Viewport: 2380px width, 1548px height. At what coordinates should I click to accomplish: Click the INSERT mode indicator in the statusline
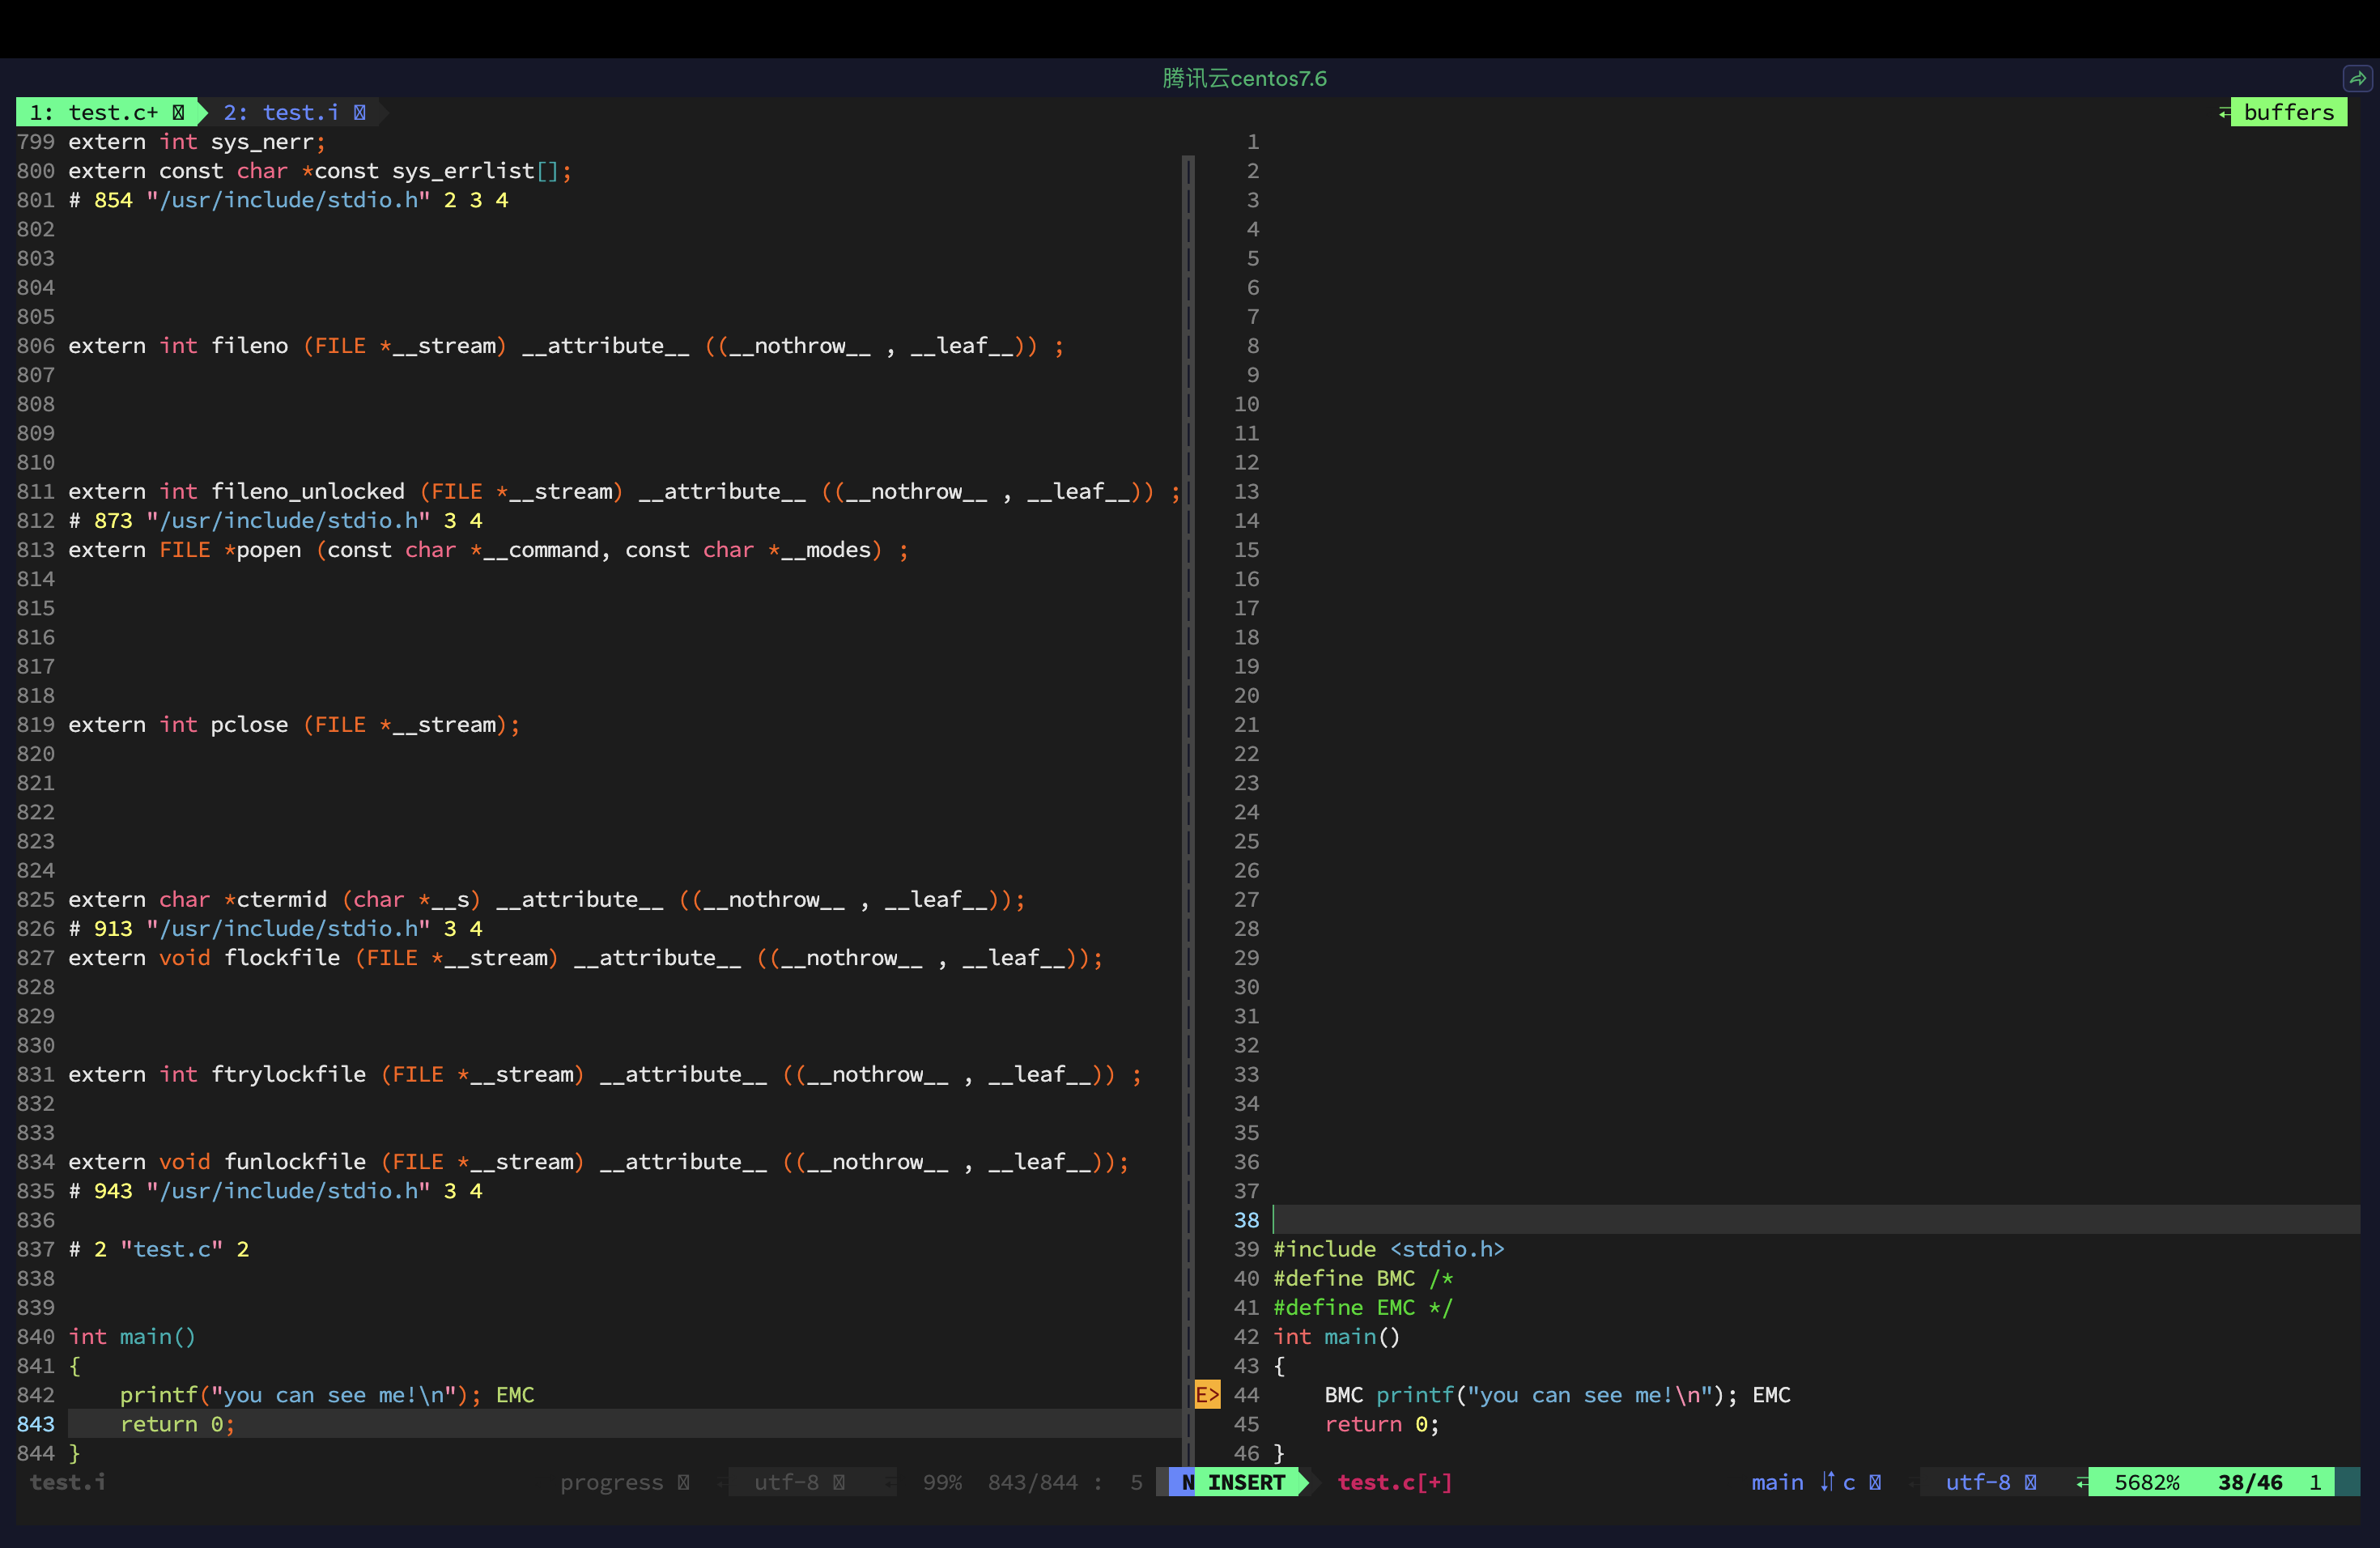pyautogui.click(x=1246, y=1482)
